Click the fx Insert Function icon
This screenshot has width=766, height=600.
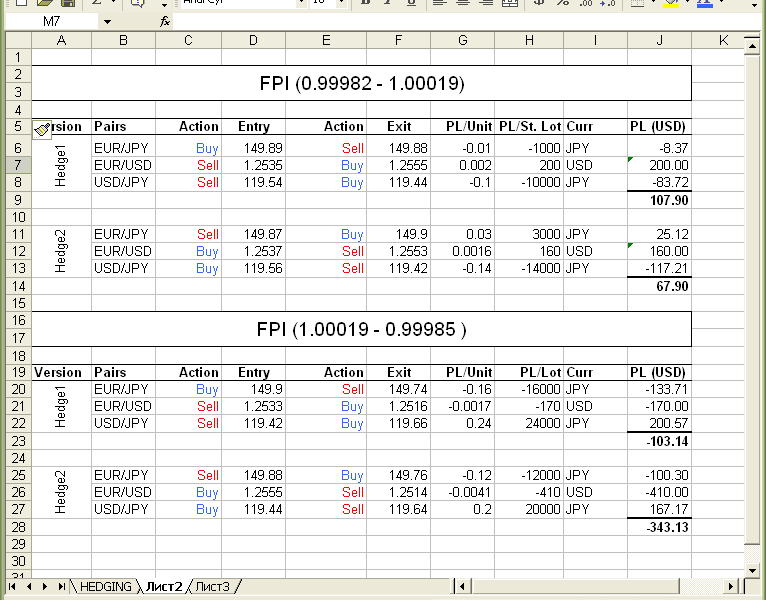click(165, 21)
